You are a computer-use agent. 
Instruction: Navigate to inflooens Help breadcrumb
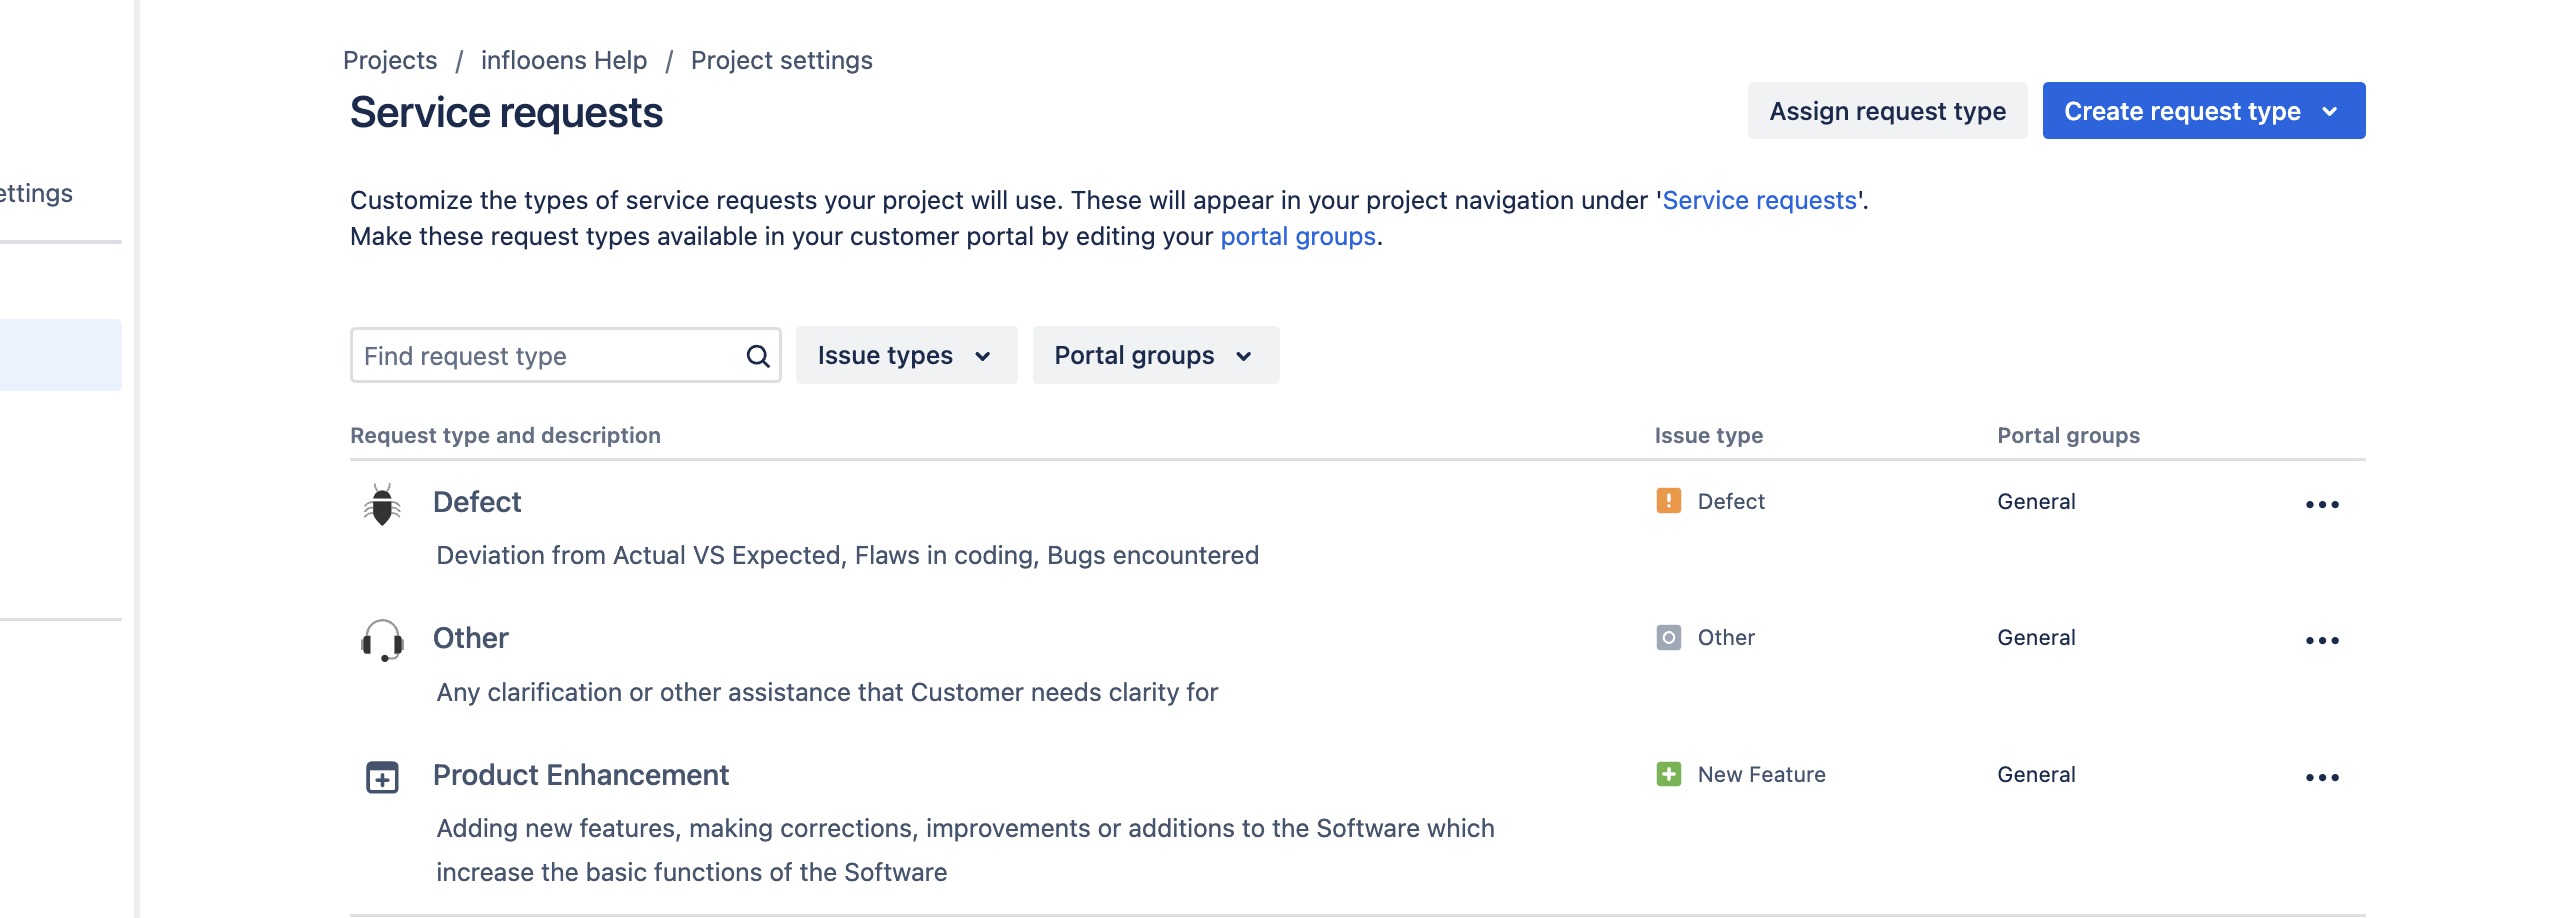[564, 60]
